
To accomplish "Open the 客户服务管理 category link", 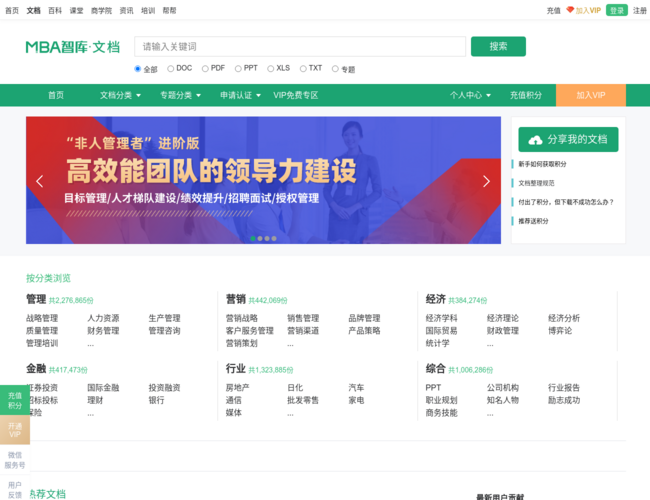I will tap(250, 331).
